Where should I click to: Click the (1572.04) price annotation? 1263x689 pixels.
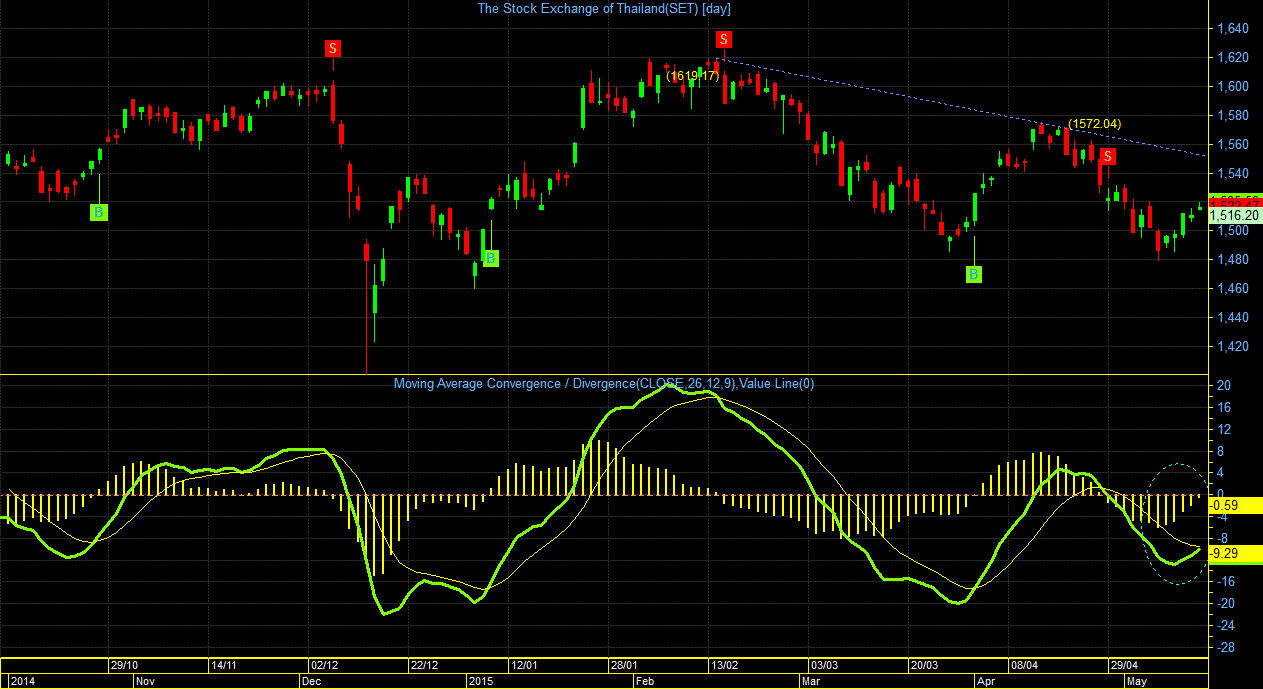tap(1094, 124)
